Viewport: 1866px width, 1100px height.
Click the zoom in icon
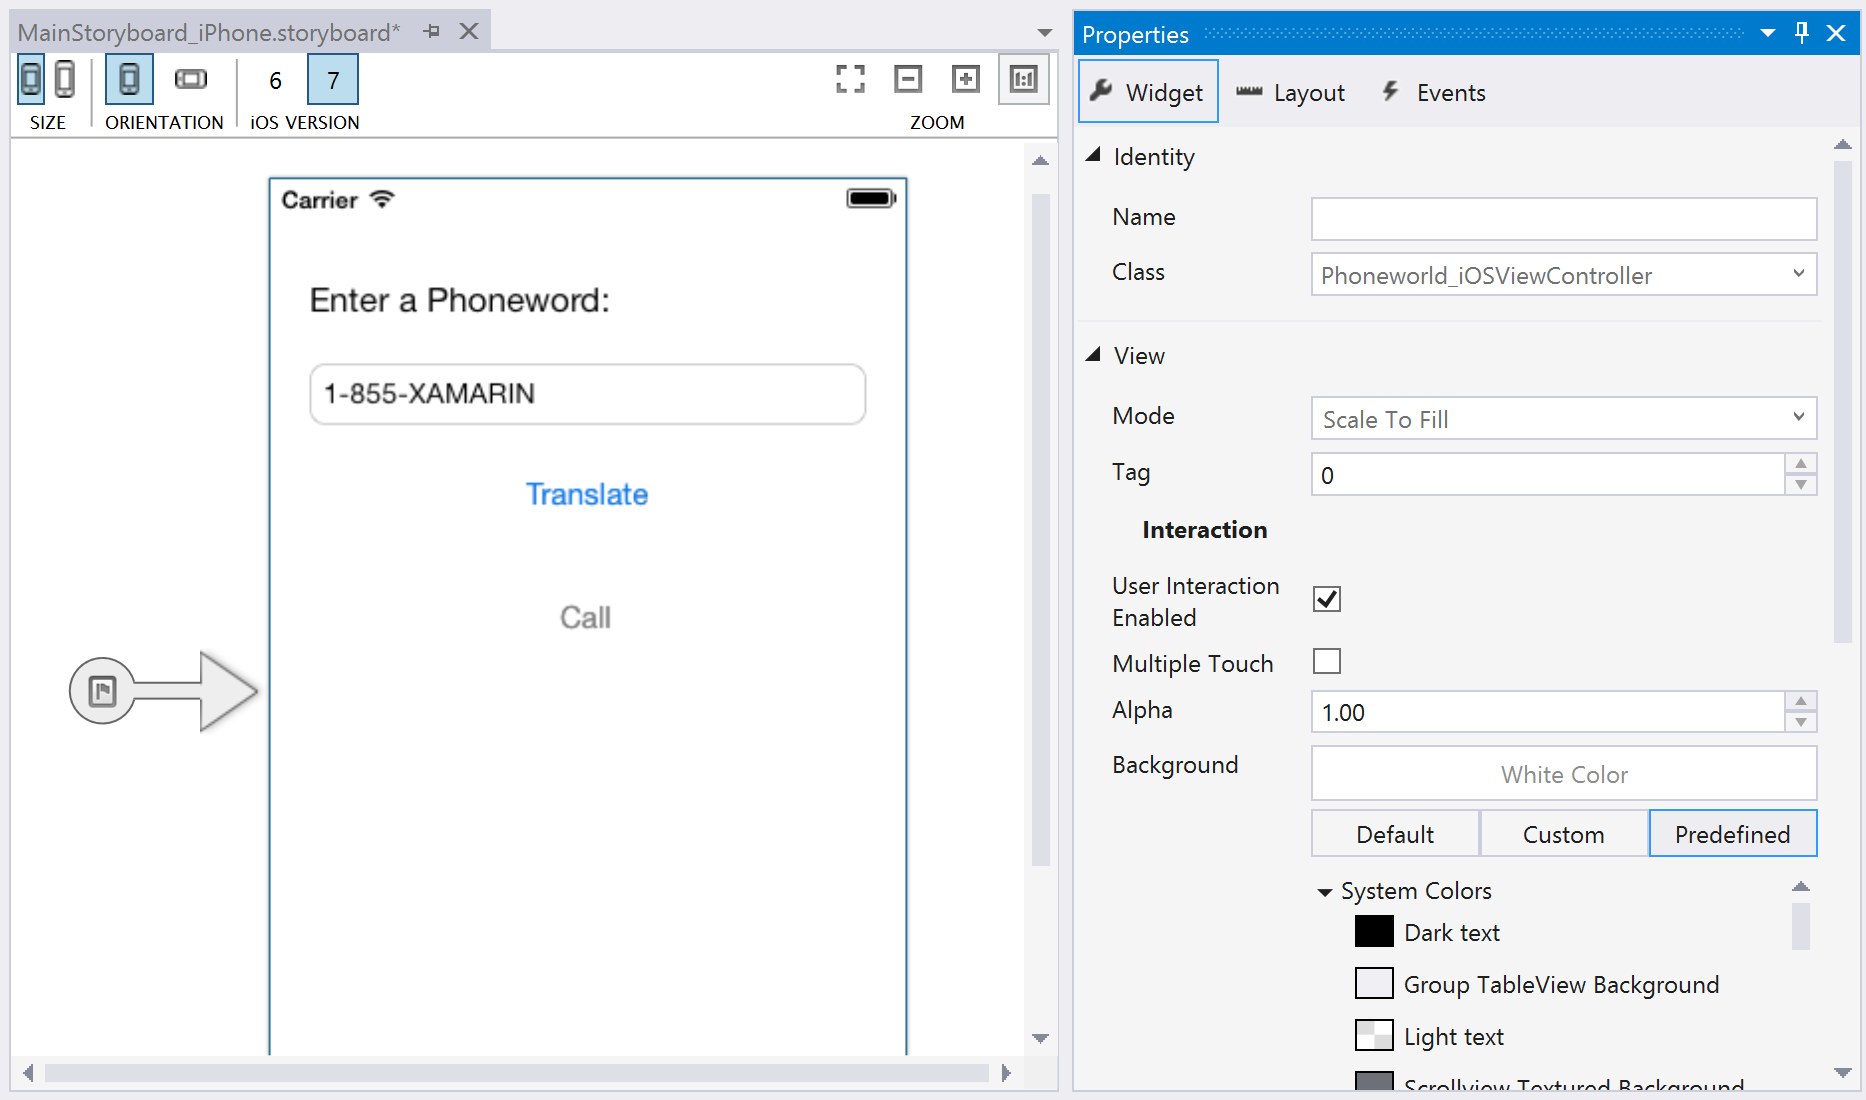pos(965,79)
